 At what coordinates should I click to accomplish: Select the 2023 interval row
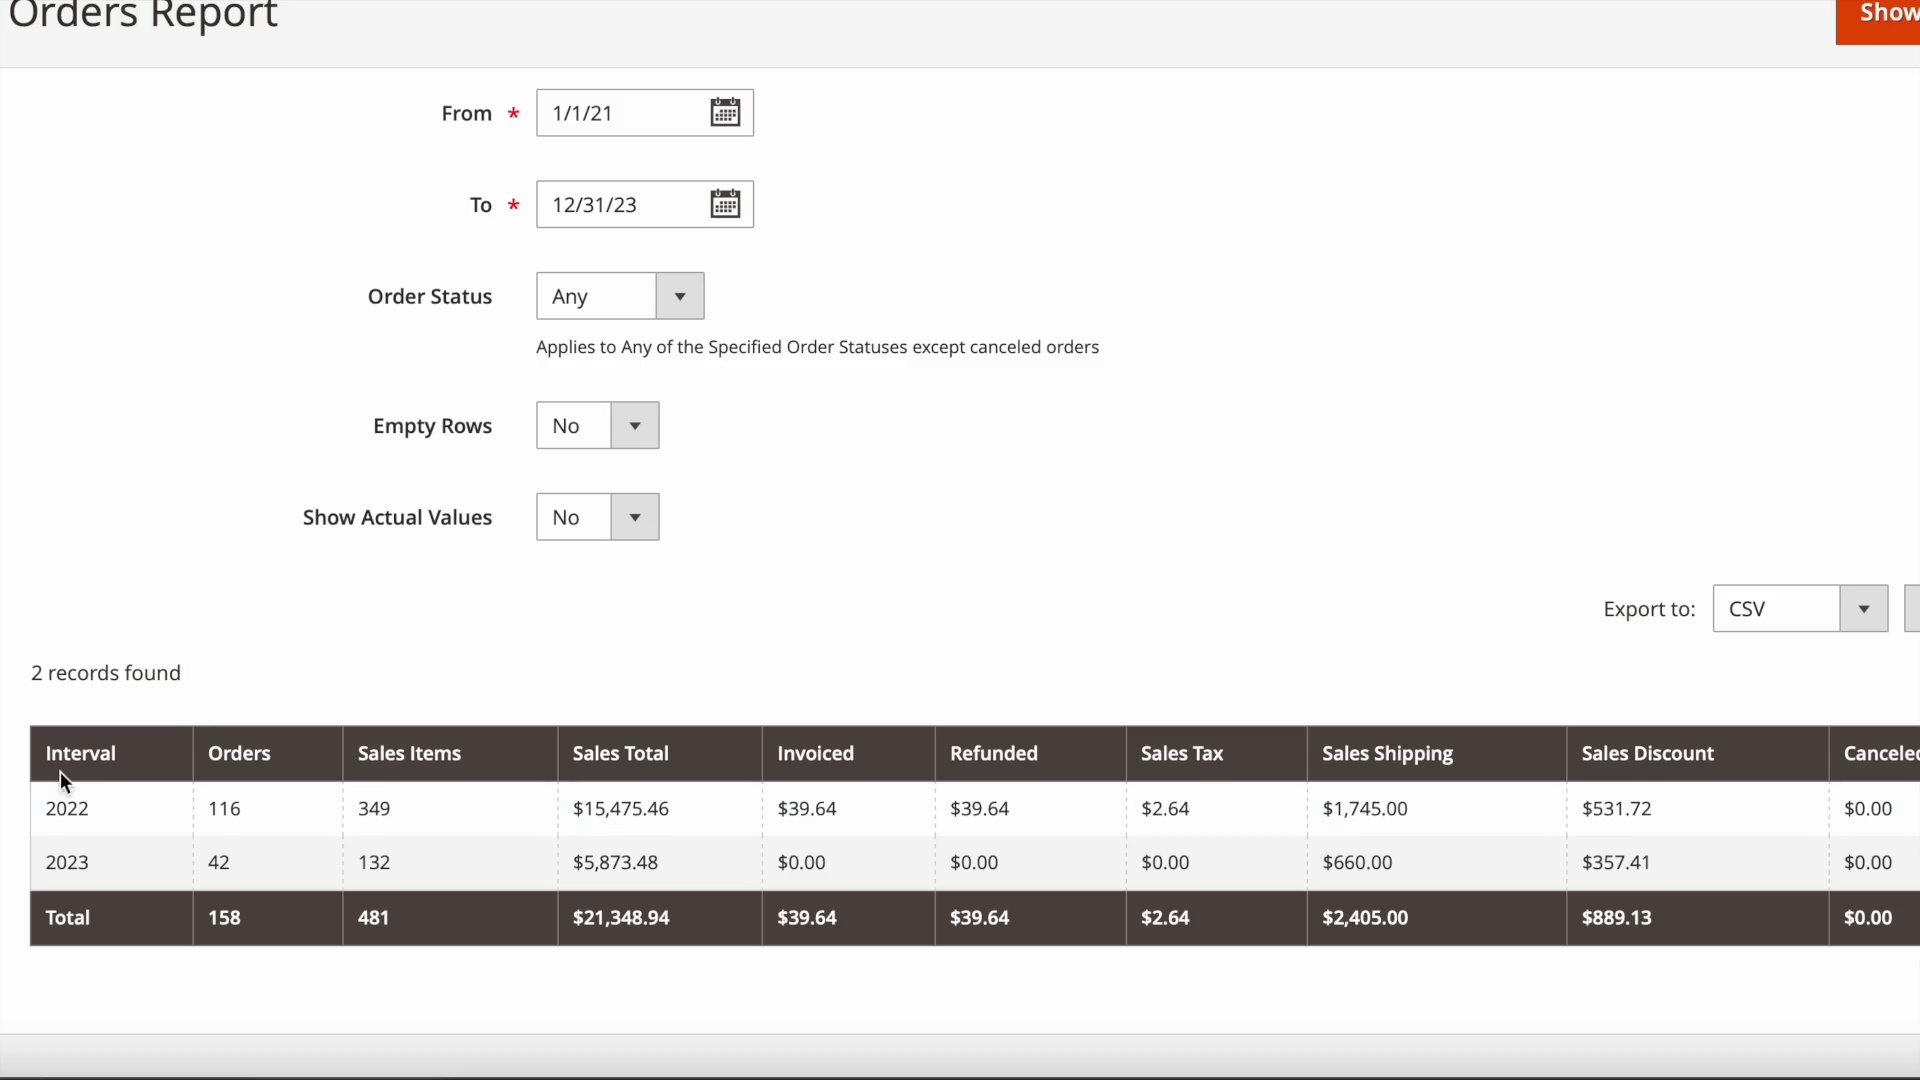[67, 863]
